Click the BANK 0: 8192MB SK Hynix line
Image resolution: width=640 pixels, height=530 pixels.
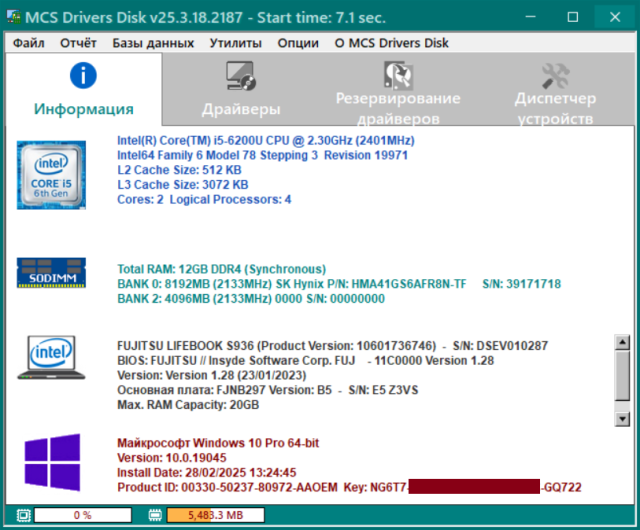(339, 284)
